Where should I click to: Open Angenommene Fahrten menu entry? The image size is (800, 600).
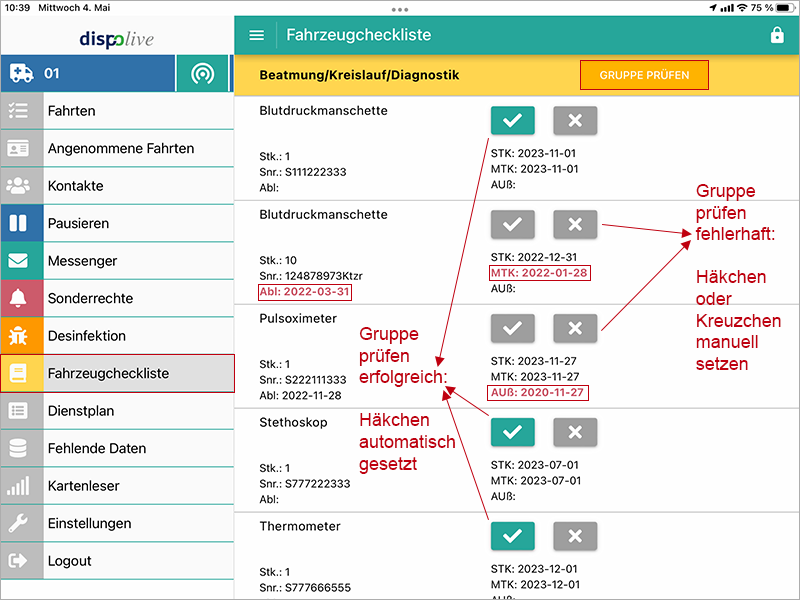(117, 148)
